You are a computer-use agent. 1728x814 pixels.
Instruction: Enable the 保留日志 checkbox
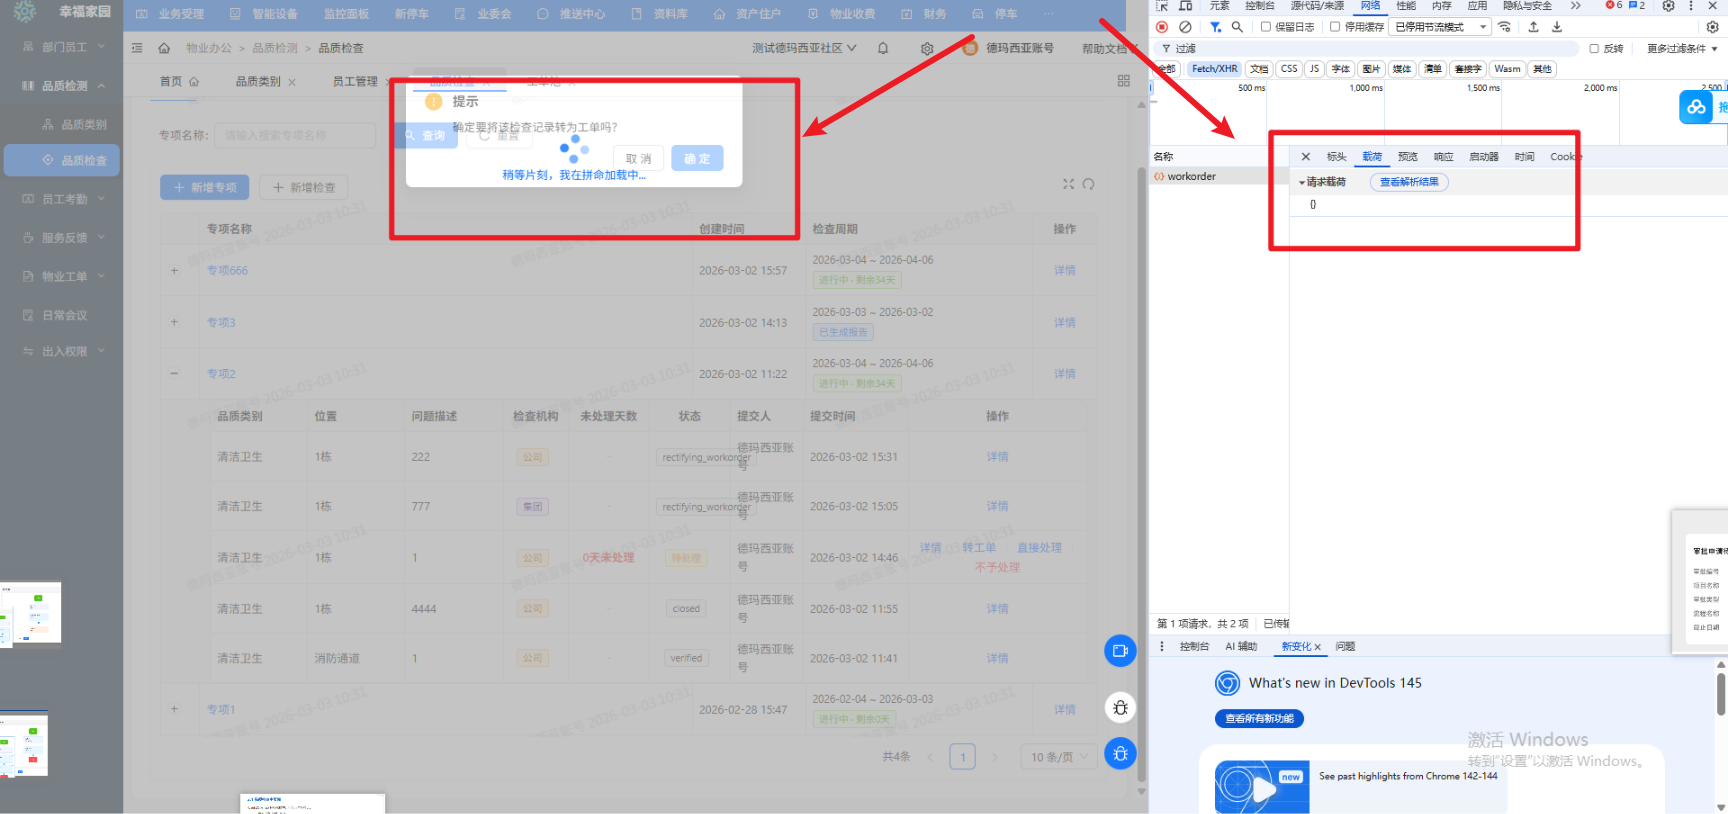1266,27
